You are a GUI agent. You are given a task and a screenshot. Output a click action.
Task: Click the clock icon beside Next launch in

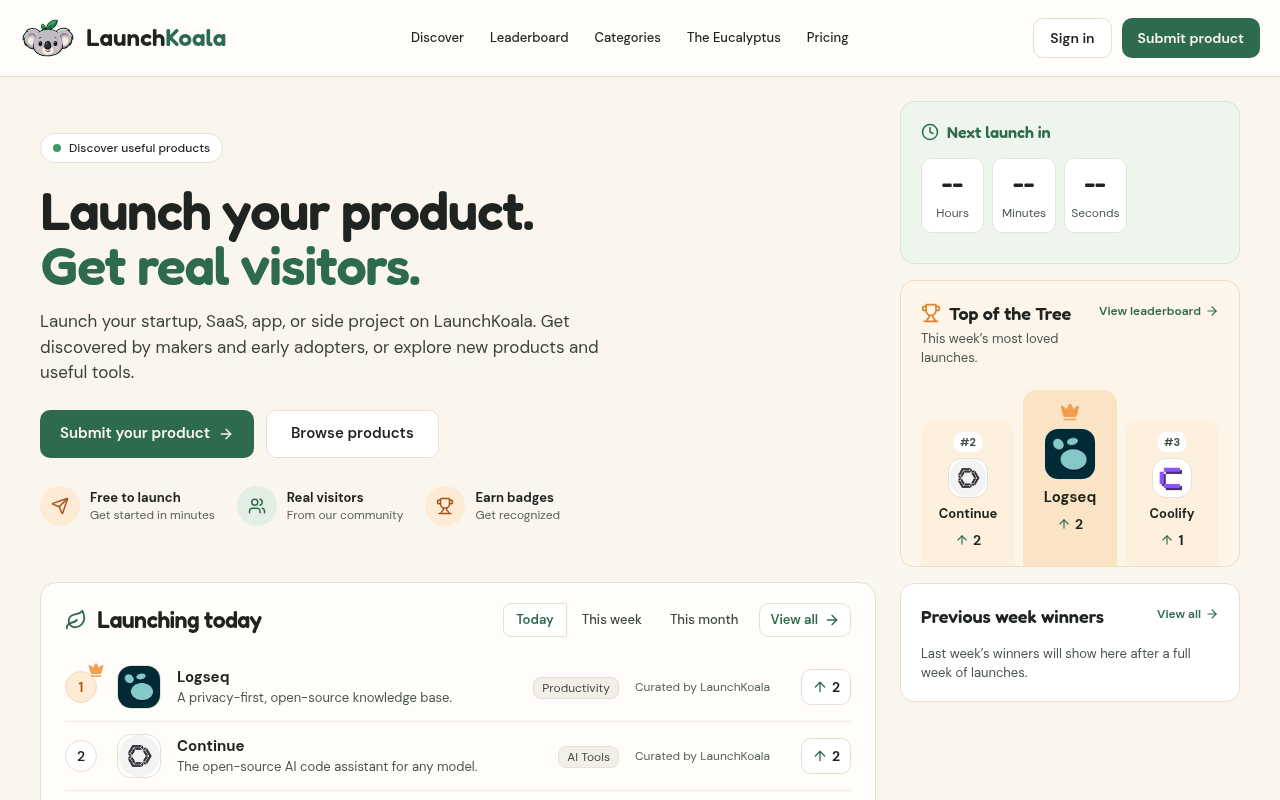pos(930,132)
